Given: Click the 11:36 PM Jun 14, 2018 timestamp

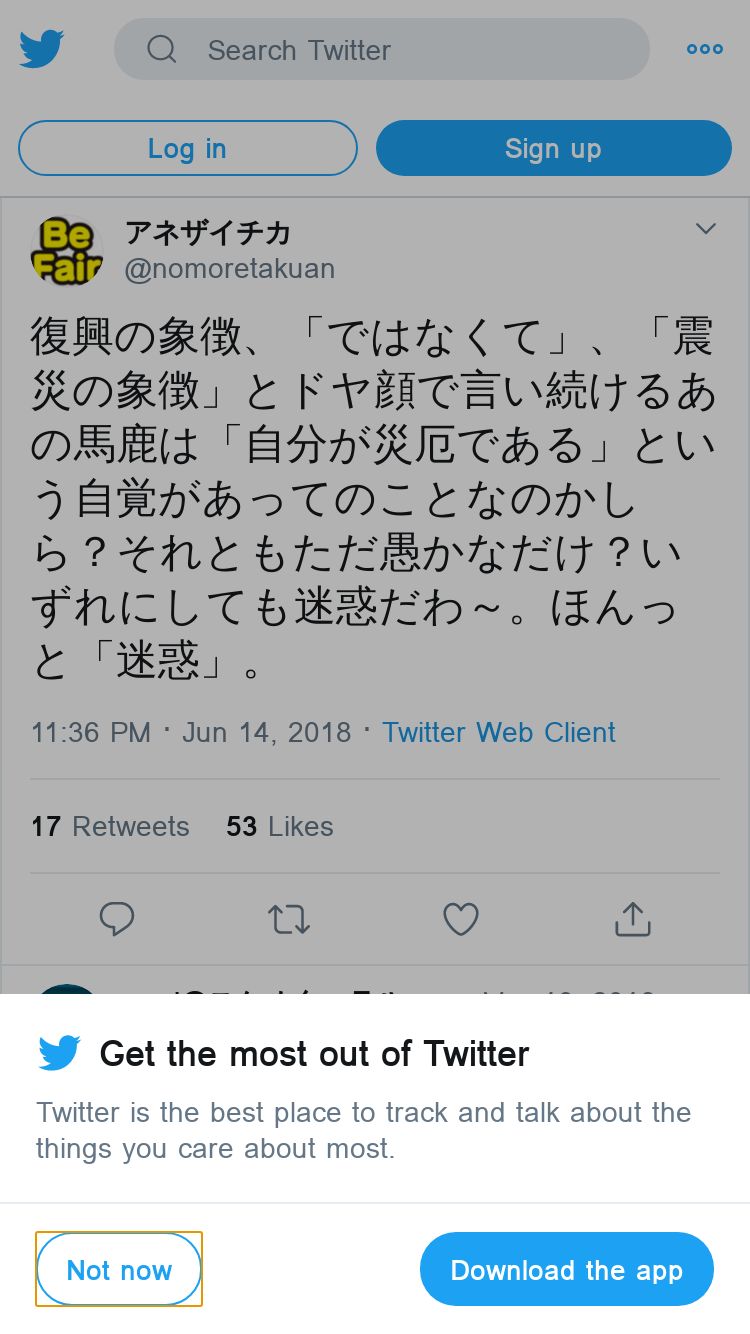Looking at the screenshot, I should pyautogui.click(x=191, y=732).
